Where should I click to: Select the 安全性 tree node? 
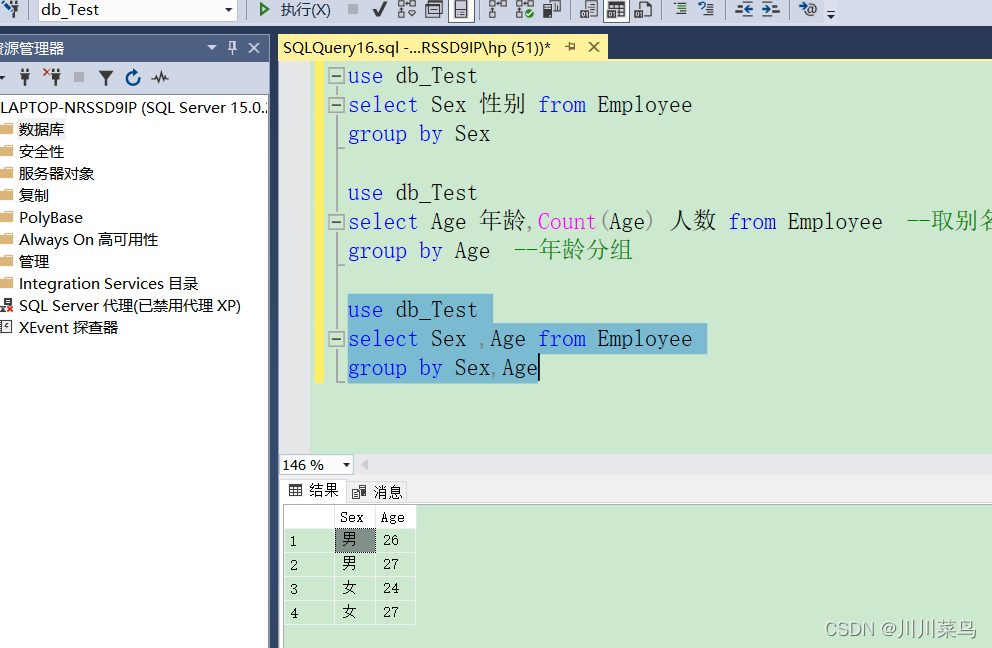41,151
